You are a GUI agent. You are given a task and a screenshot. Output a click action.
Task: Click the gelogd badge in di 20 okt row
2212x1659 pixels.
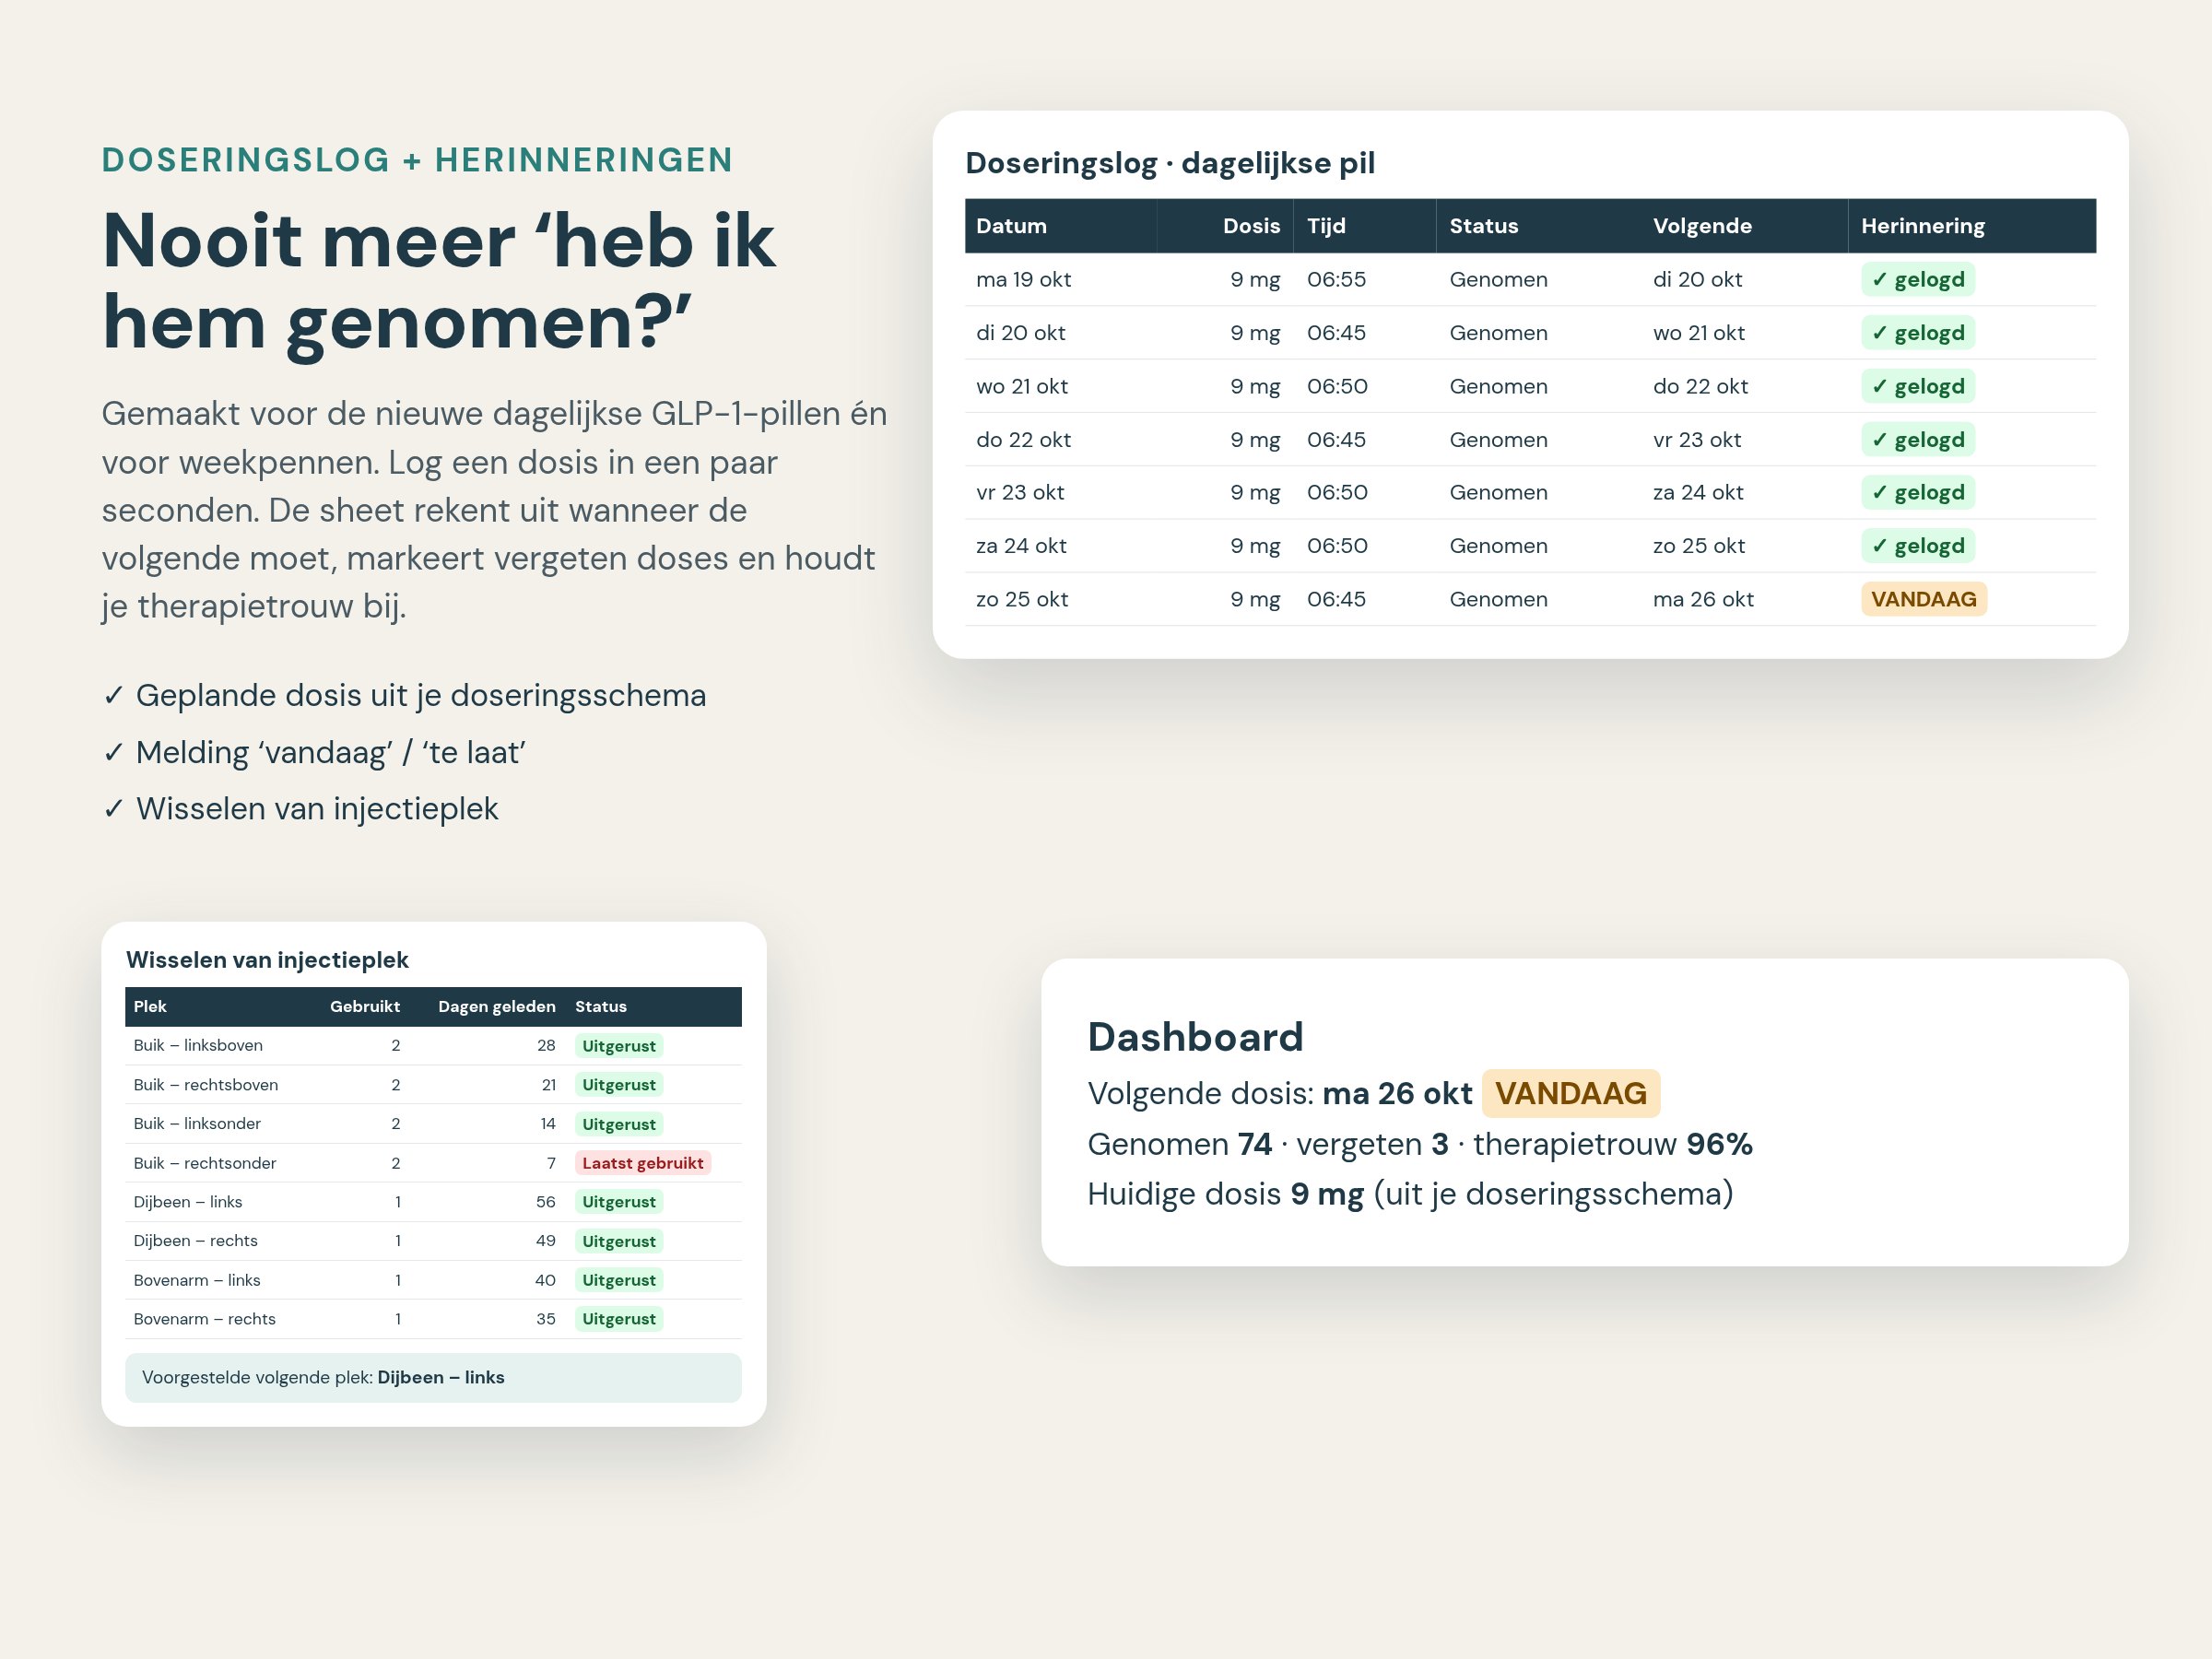(1917, 333)
